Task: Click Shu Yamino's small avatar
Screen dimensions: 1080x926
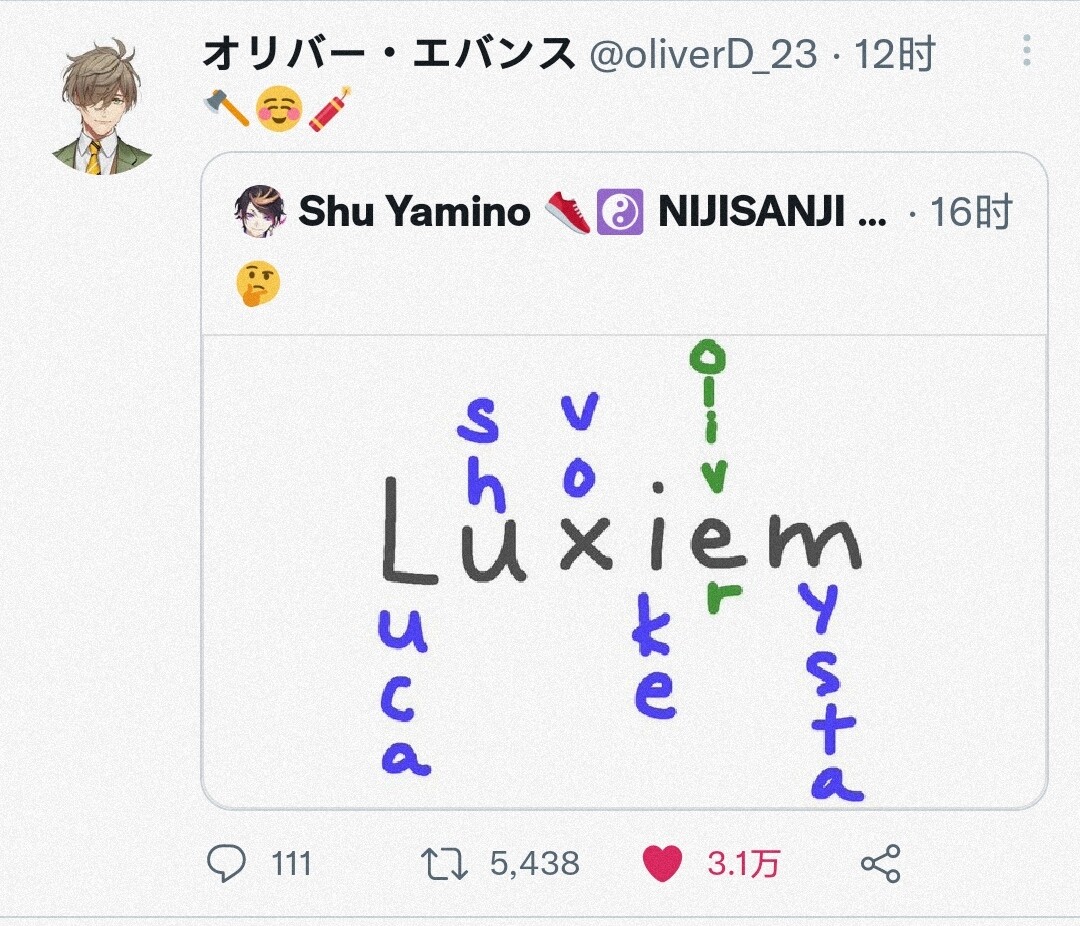Action: click(x=259, y=212)
